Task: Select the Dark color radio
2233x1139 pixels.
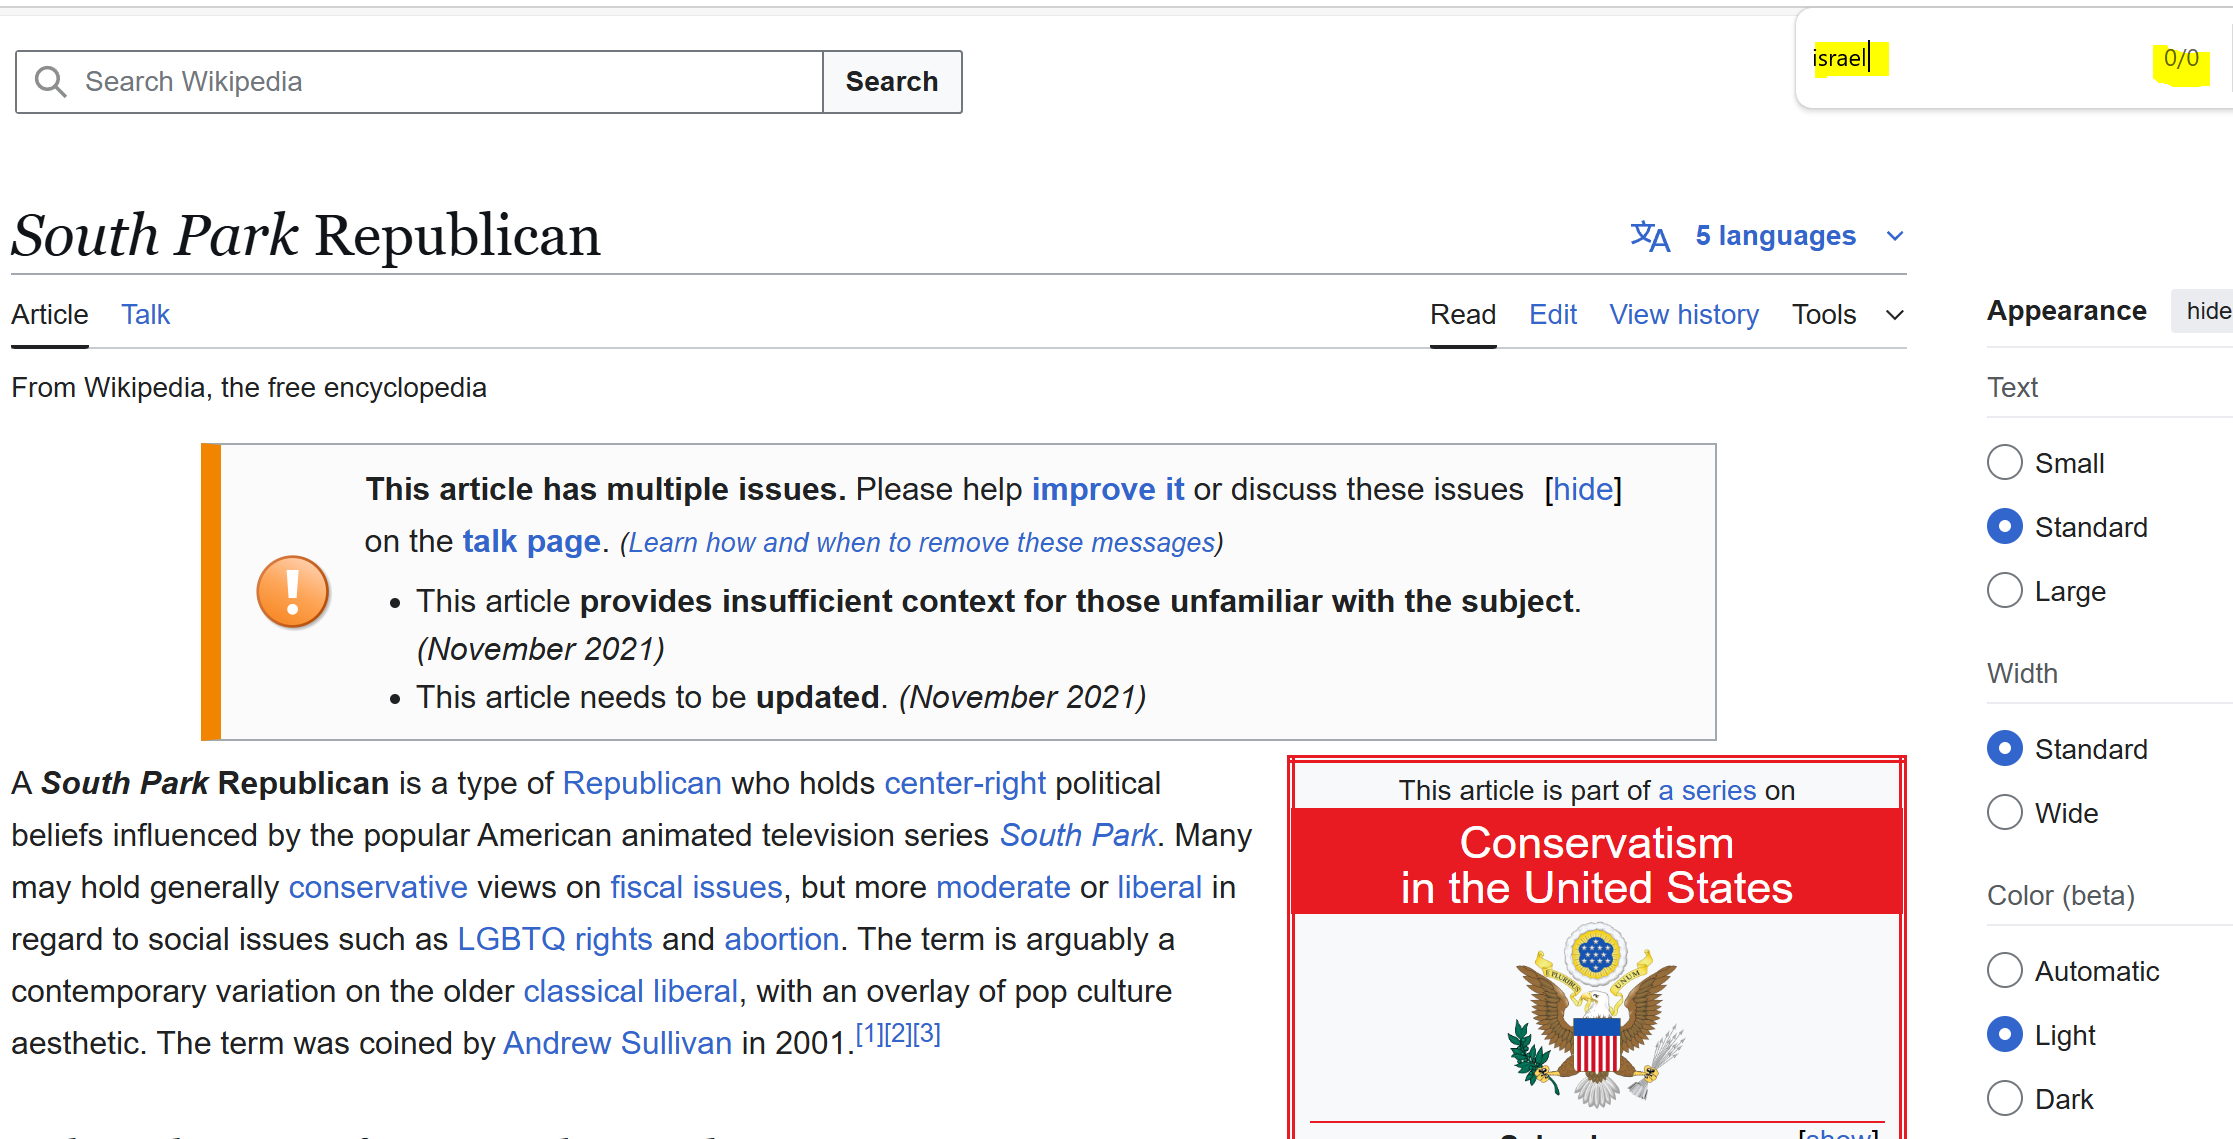Action: tap(2004, 1098)
